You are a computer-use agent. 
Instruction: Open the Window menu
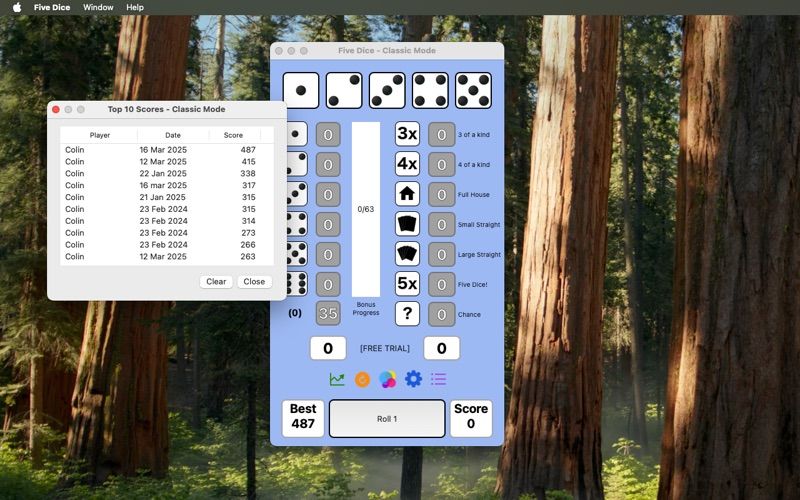[x=98, y=7]
